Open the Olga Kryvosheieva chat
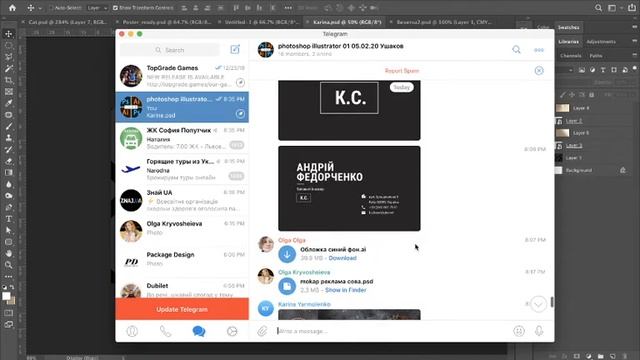This screenshot has height=360, width=640. [x=182, y=231]
